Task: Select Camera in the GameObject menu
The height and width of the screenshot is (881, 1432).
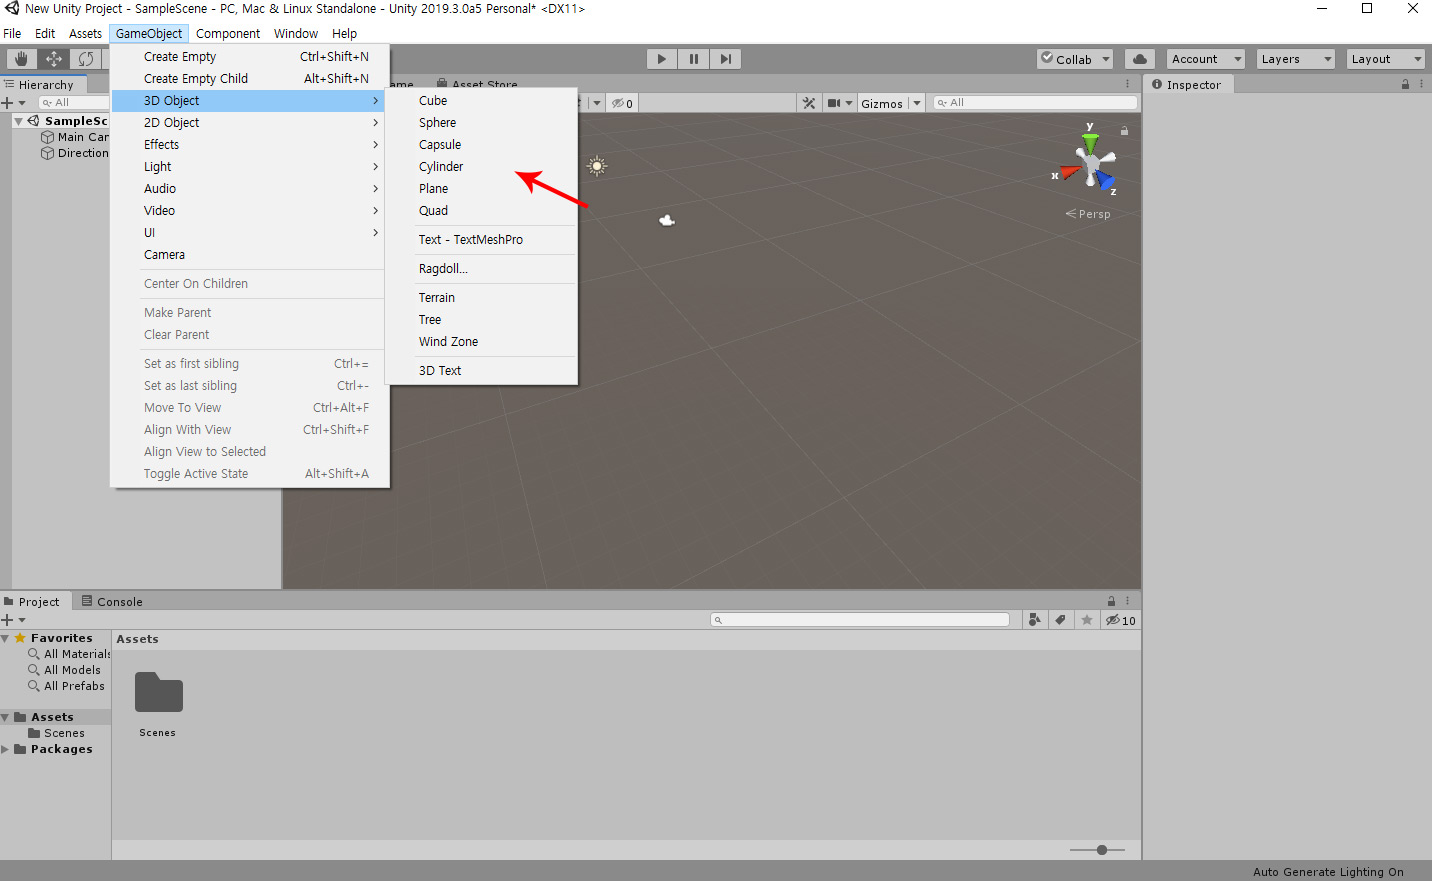Action: (248, 255)
